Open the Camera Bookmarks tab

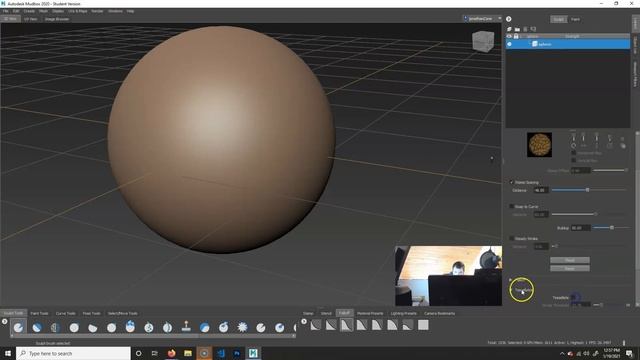click(x=439, y=313)
